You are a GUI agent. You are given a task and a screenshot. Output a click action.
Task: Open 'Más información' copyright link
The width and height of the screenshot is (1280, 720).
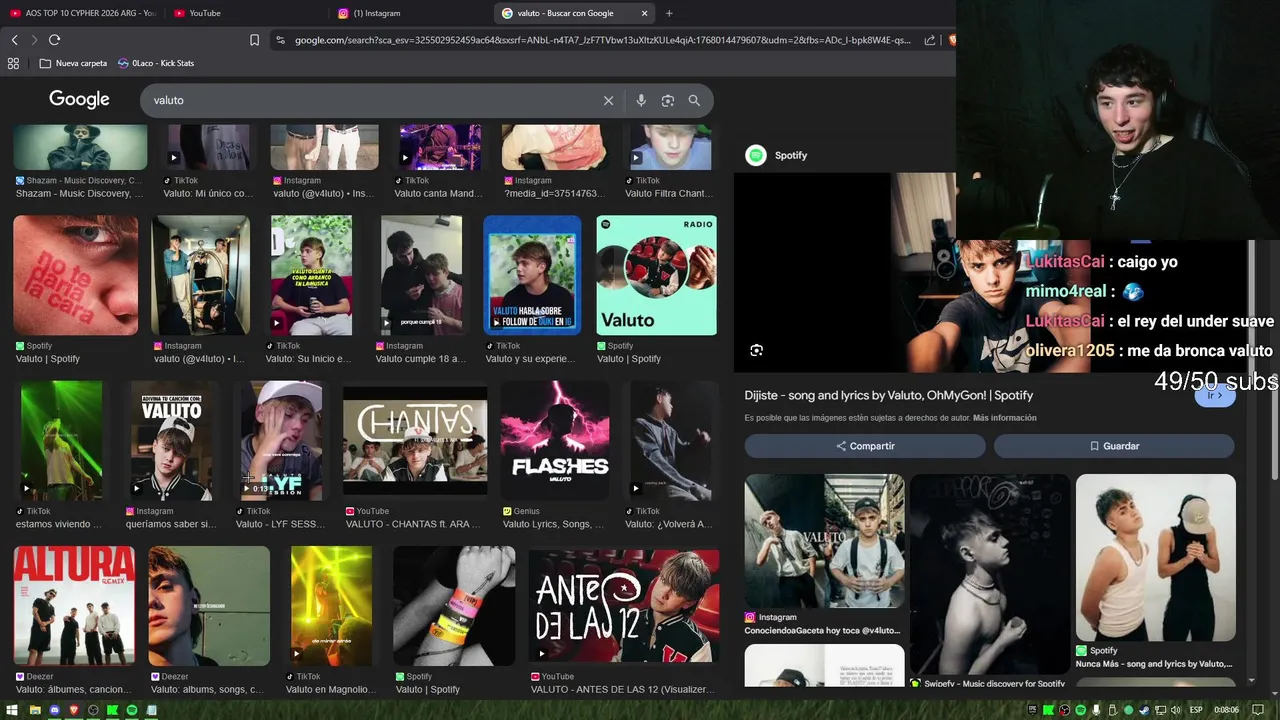[x=1005, y=418]
